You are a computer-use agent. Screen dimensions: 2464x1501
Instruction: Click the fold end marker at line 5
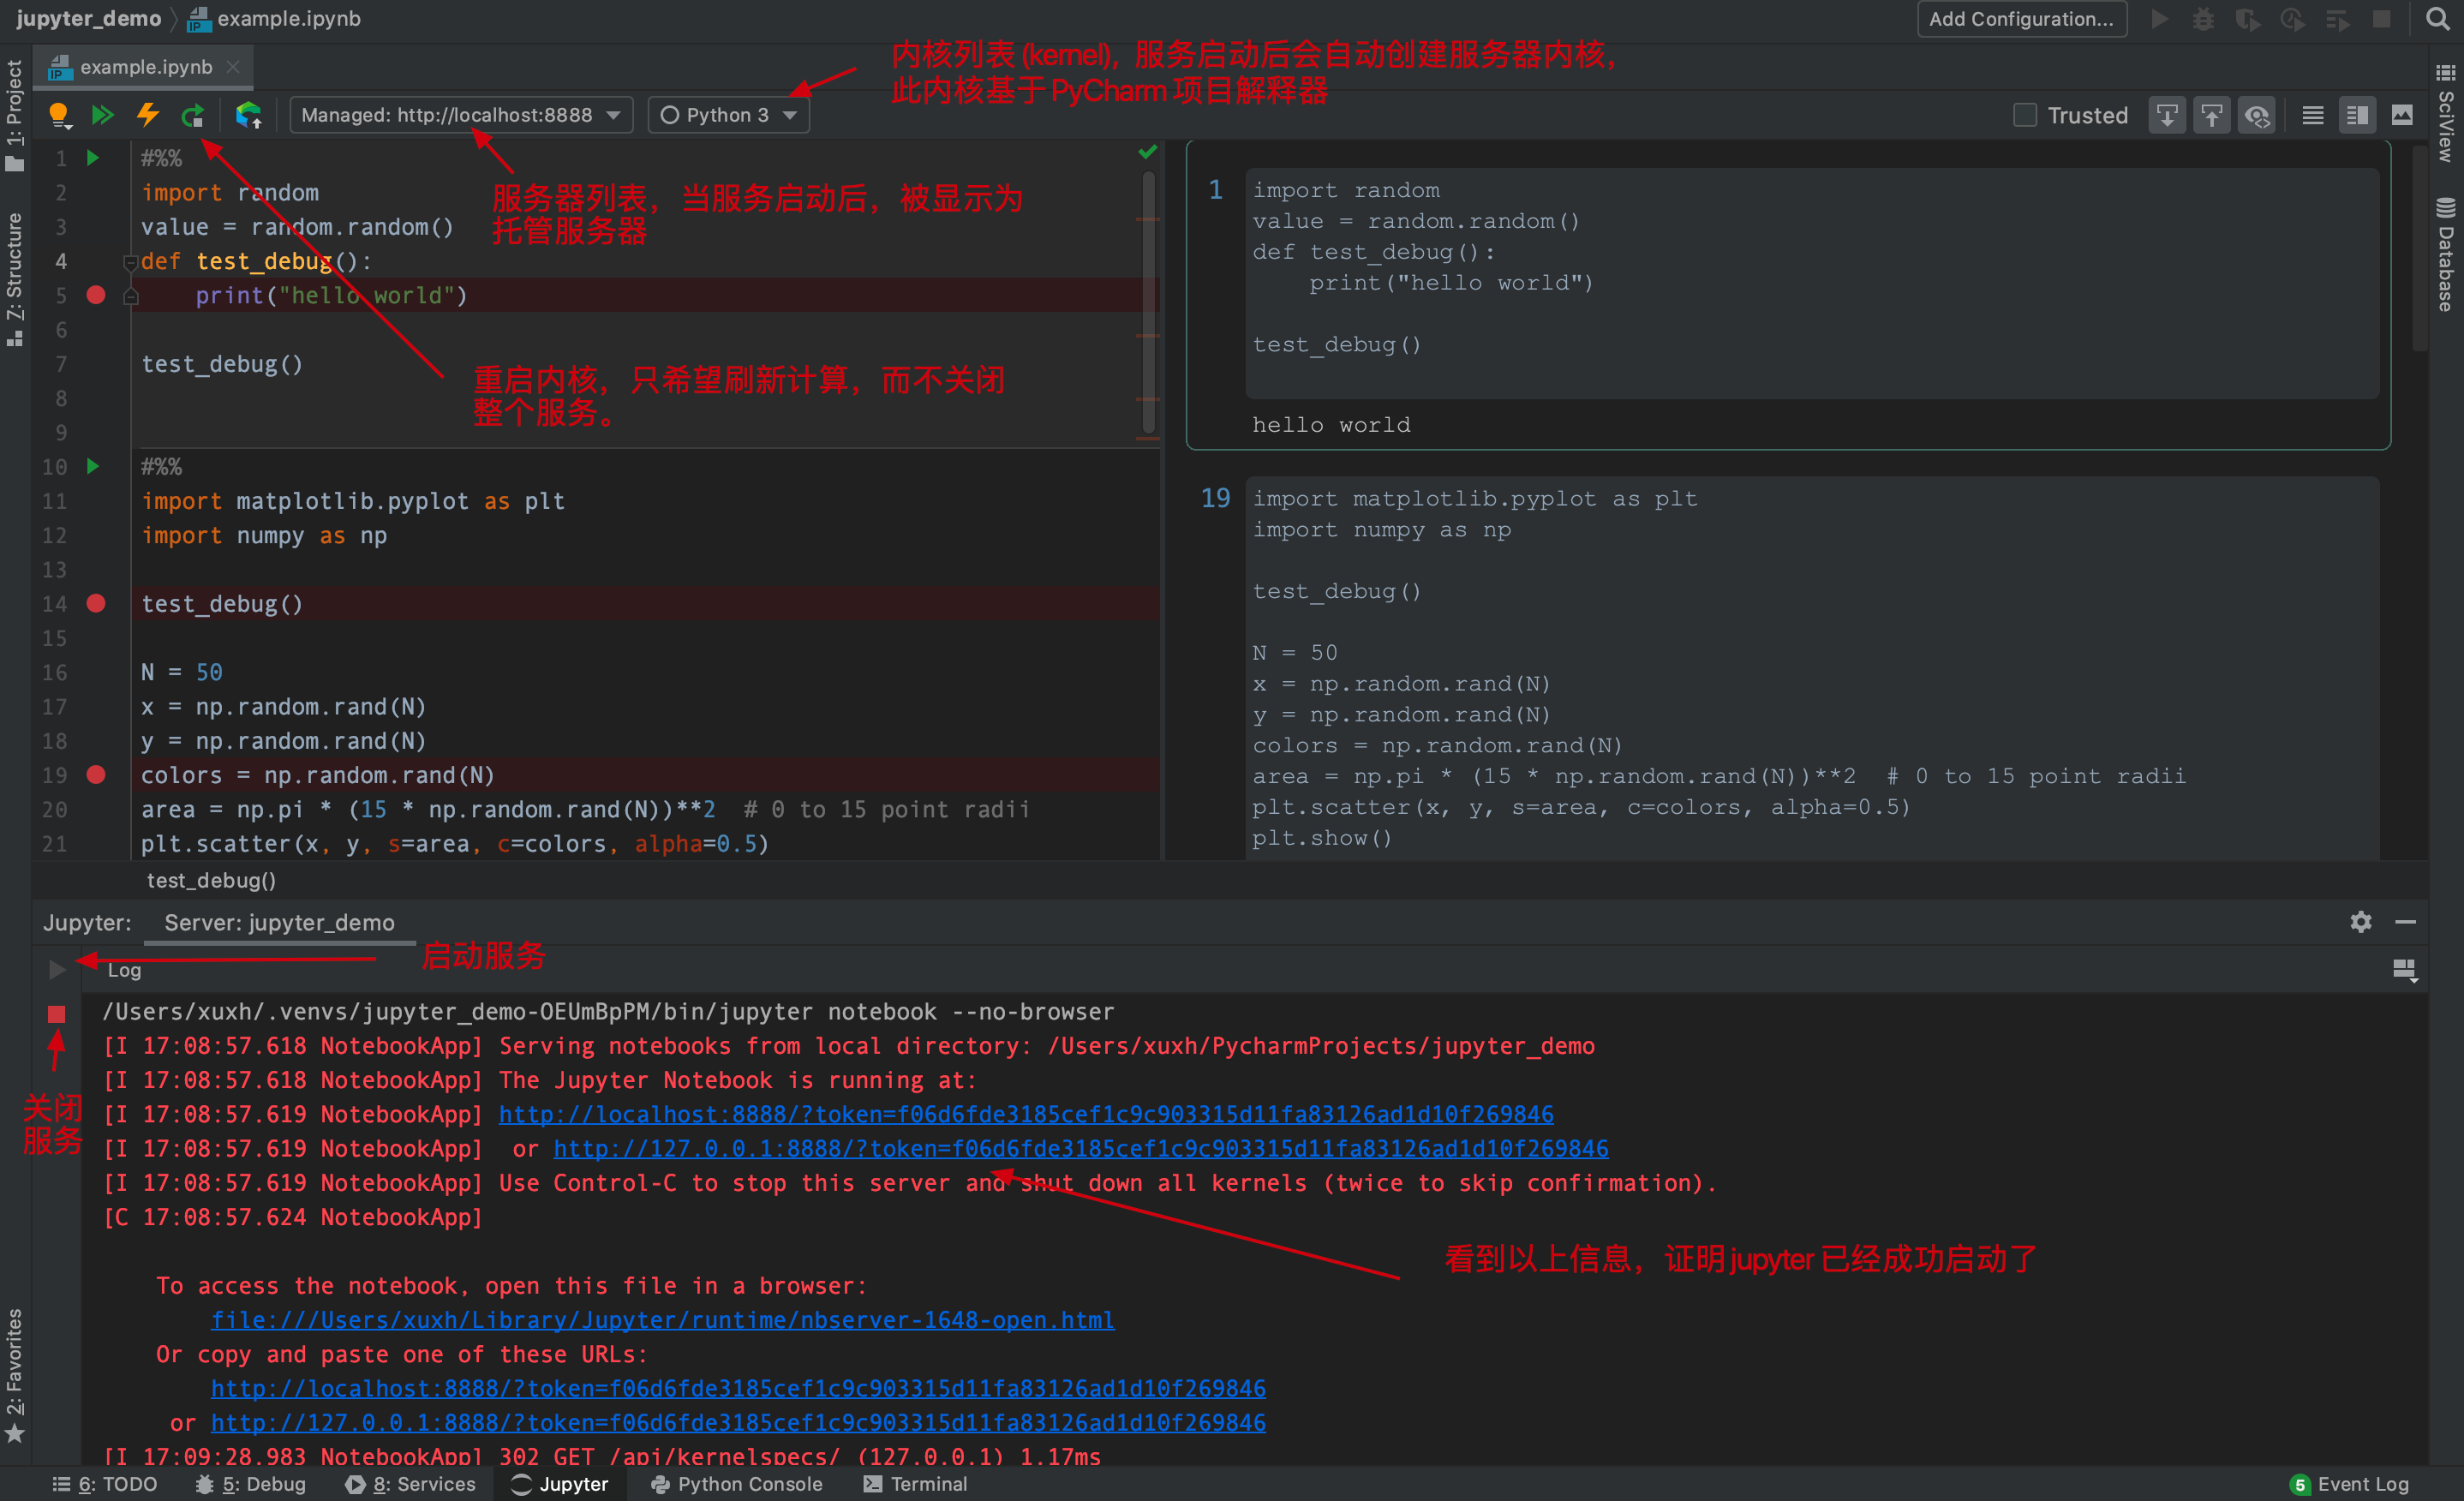click(x=130, y=296)
